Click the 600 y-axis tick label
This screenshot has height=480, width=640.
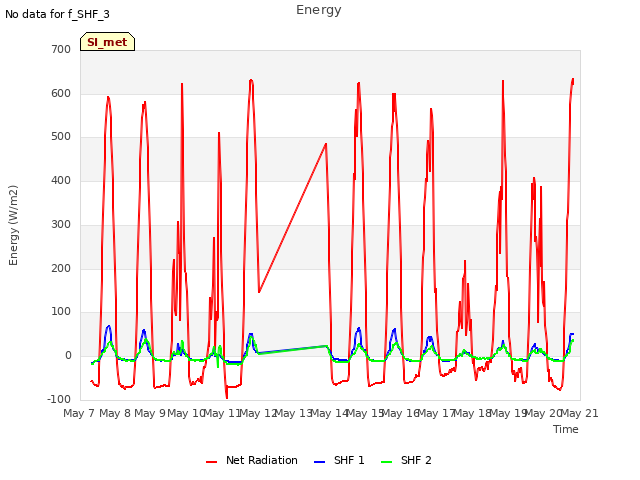pyautogui.click(x=61, y=93)
